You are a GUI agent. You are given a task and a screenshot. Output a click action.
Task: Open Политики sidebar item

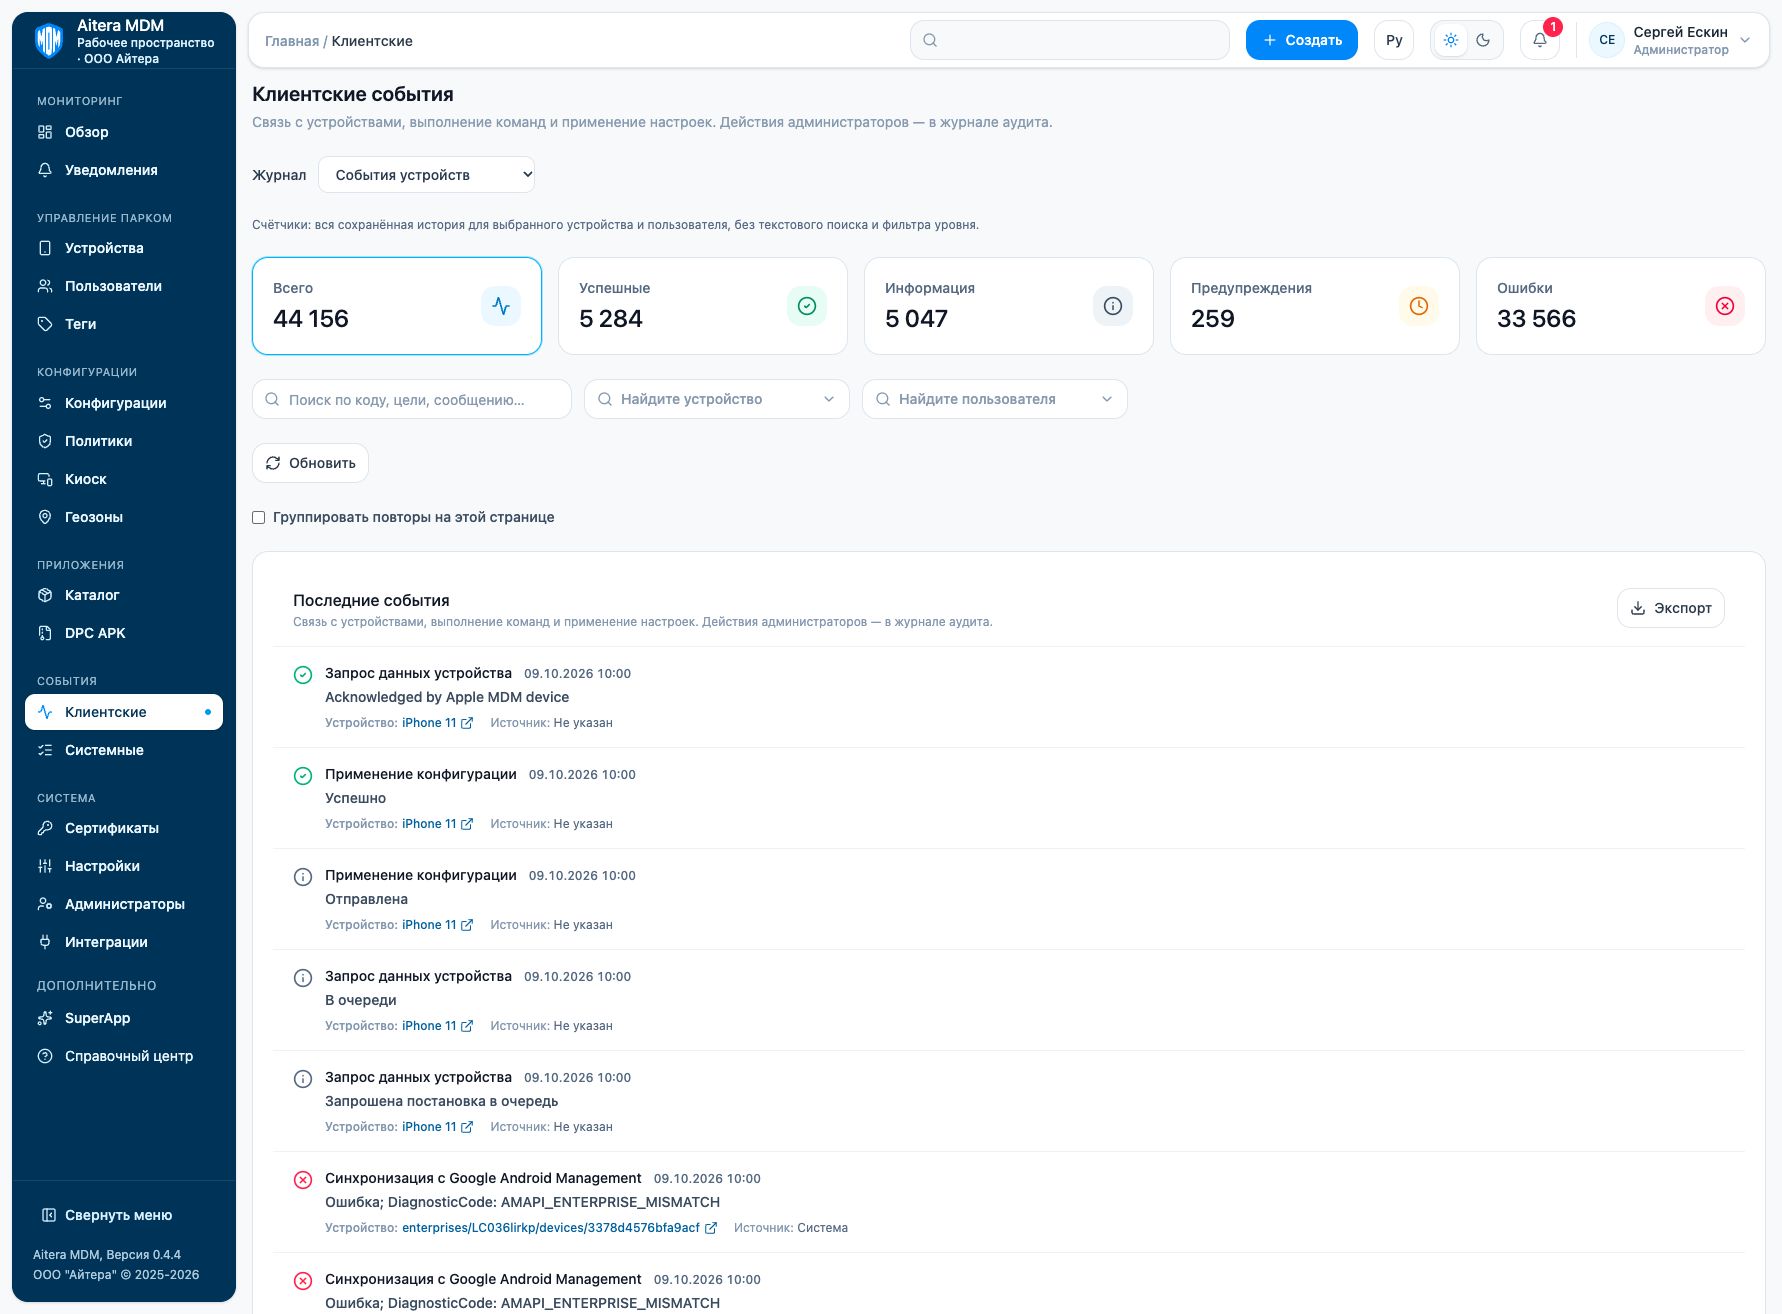[124, 441]
